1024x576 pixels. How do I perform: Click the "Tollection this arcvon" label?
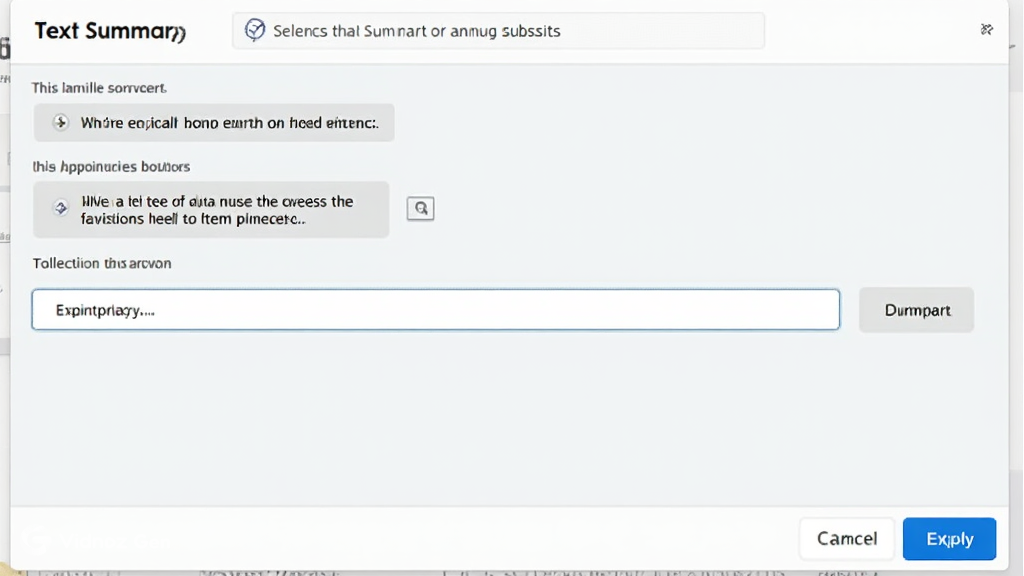click(x=102, y=264)
